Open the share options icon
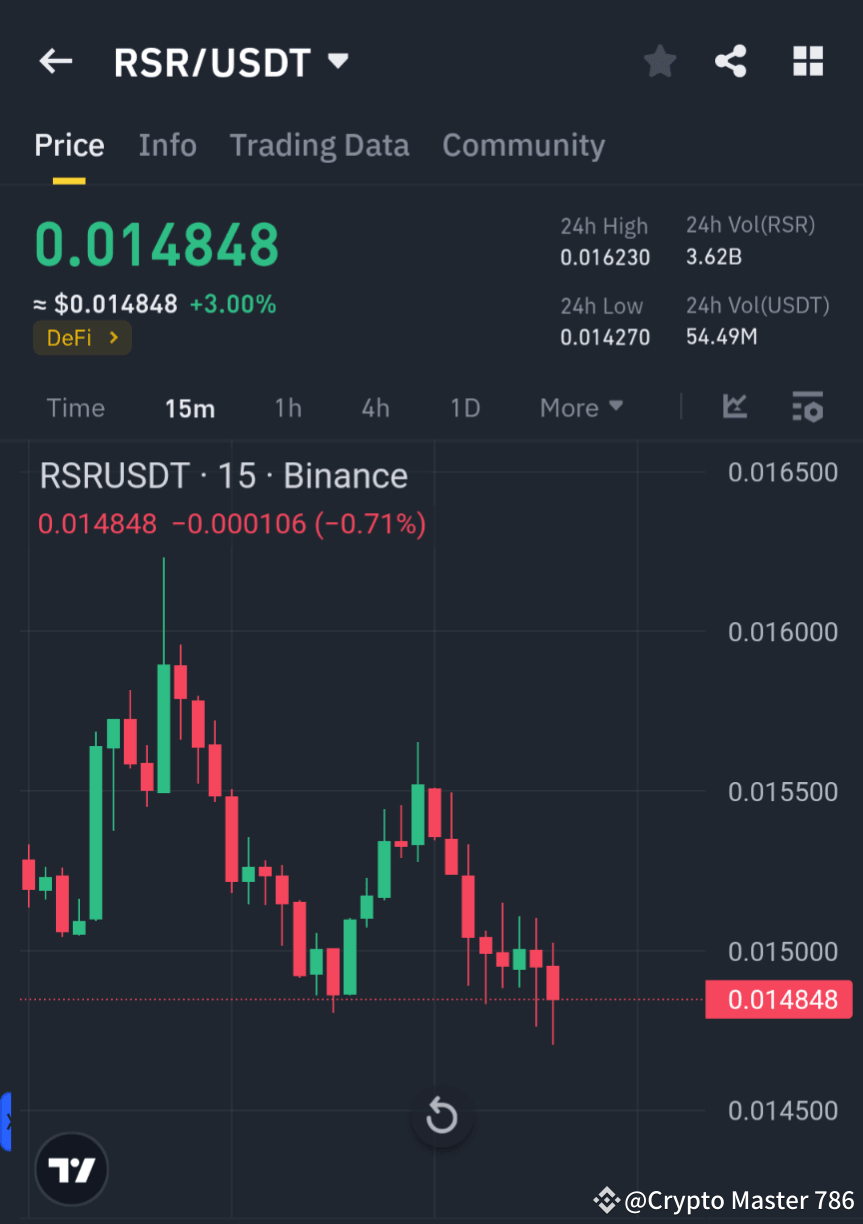The width and height of the screenshot is (863, 1224). click(731, 61)
